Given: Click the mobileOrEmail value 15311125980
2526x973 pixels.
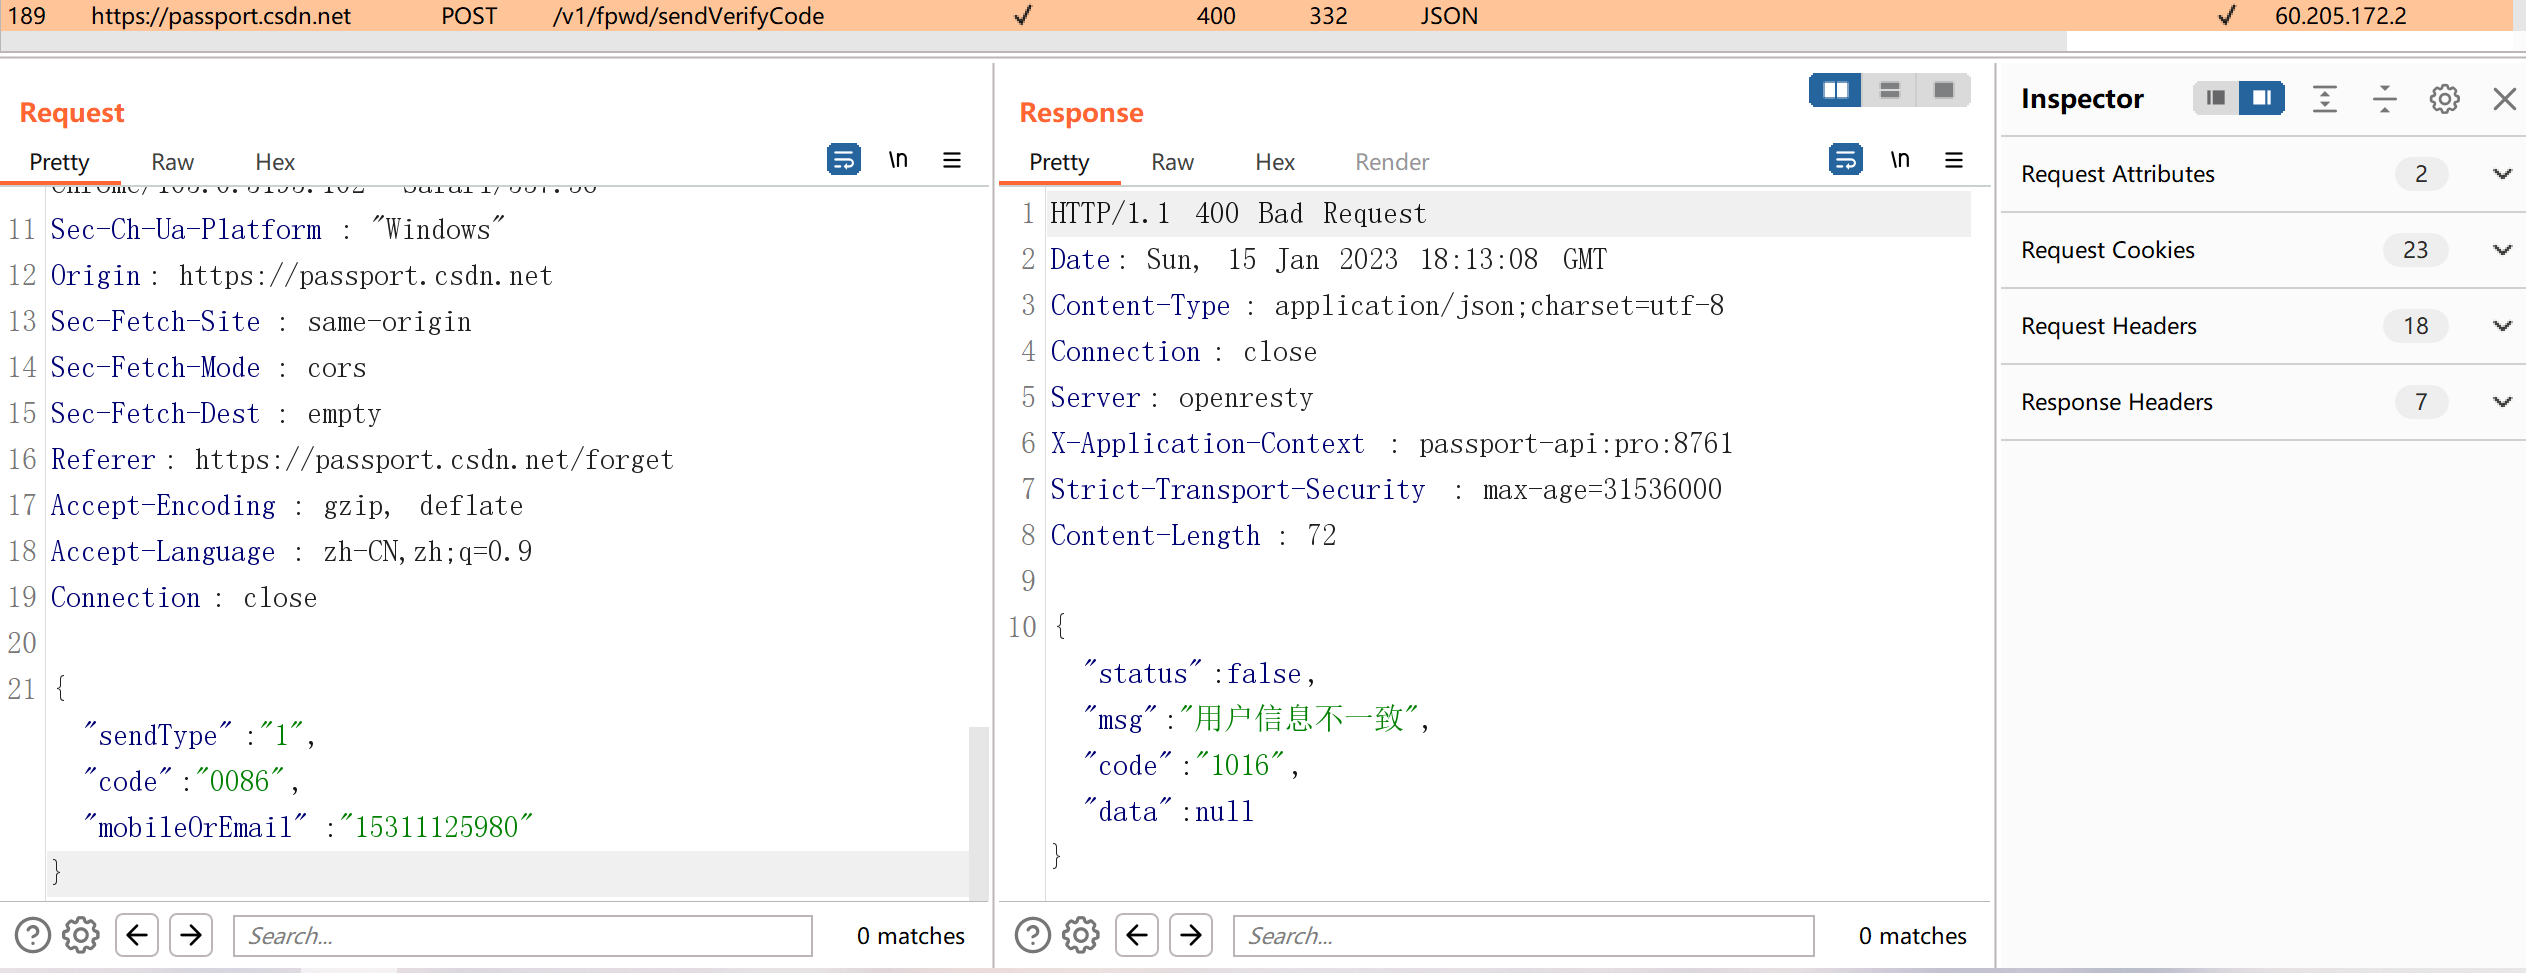Looking at the screenshot, I should coord(436,828).
